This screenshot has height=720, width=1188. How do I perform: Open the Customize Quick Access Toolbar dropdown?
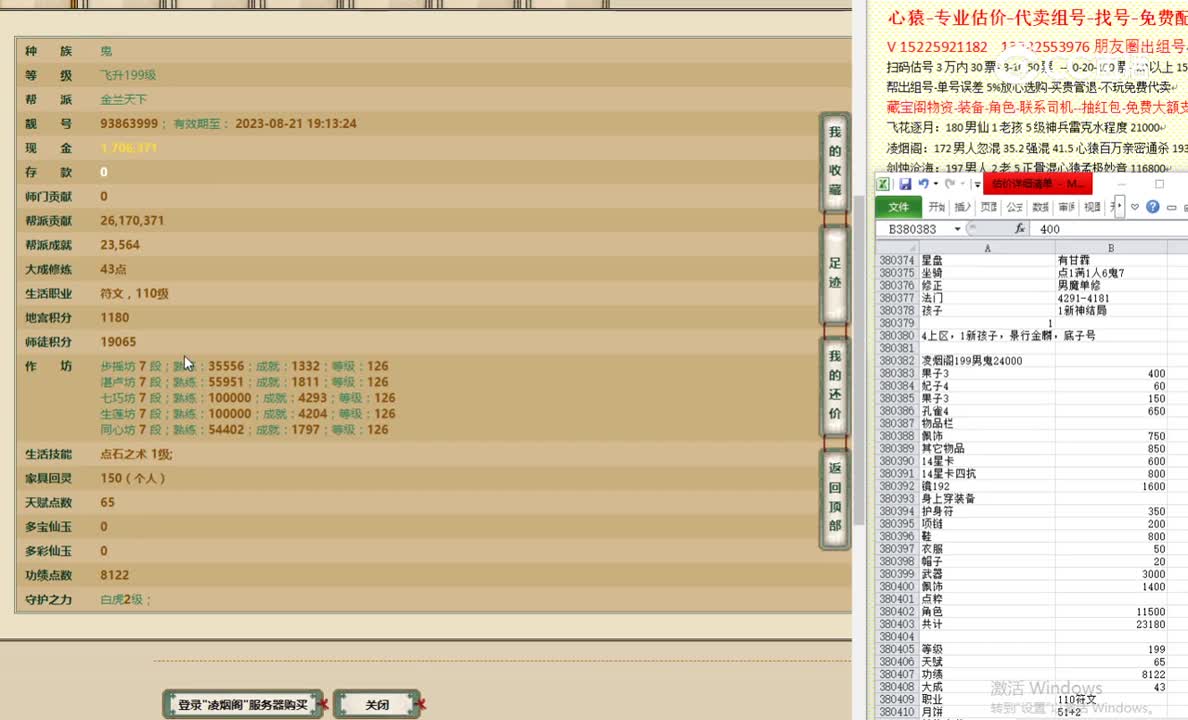pos(976,184)
